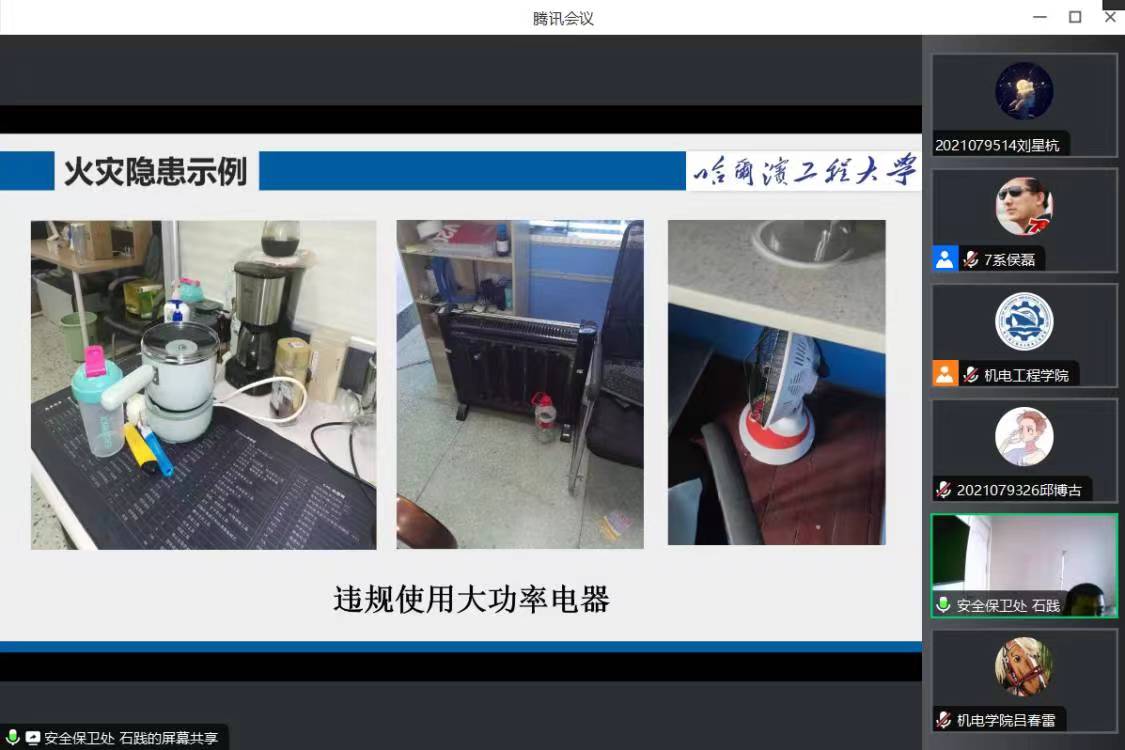Click the muted mic icon beside 机电工程学院
Screen dimensions: 1125x750
(970, 375)
